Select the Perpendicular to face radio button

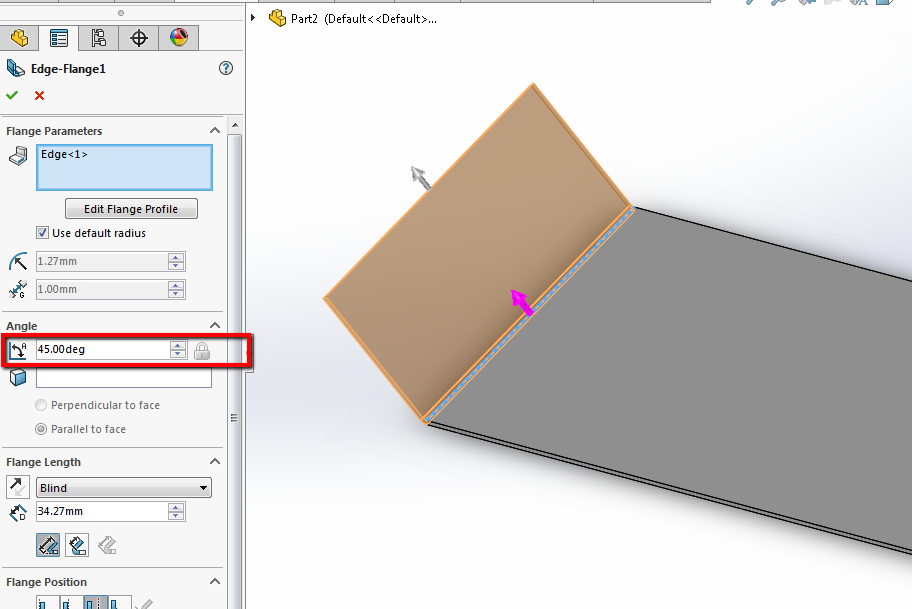point(41,405)
